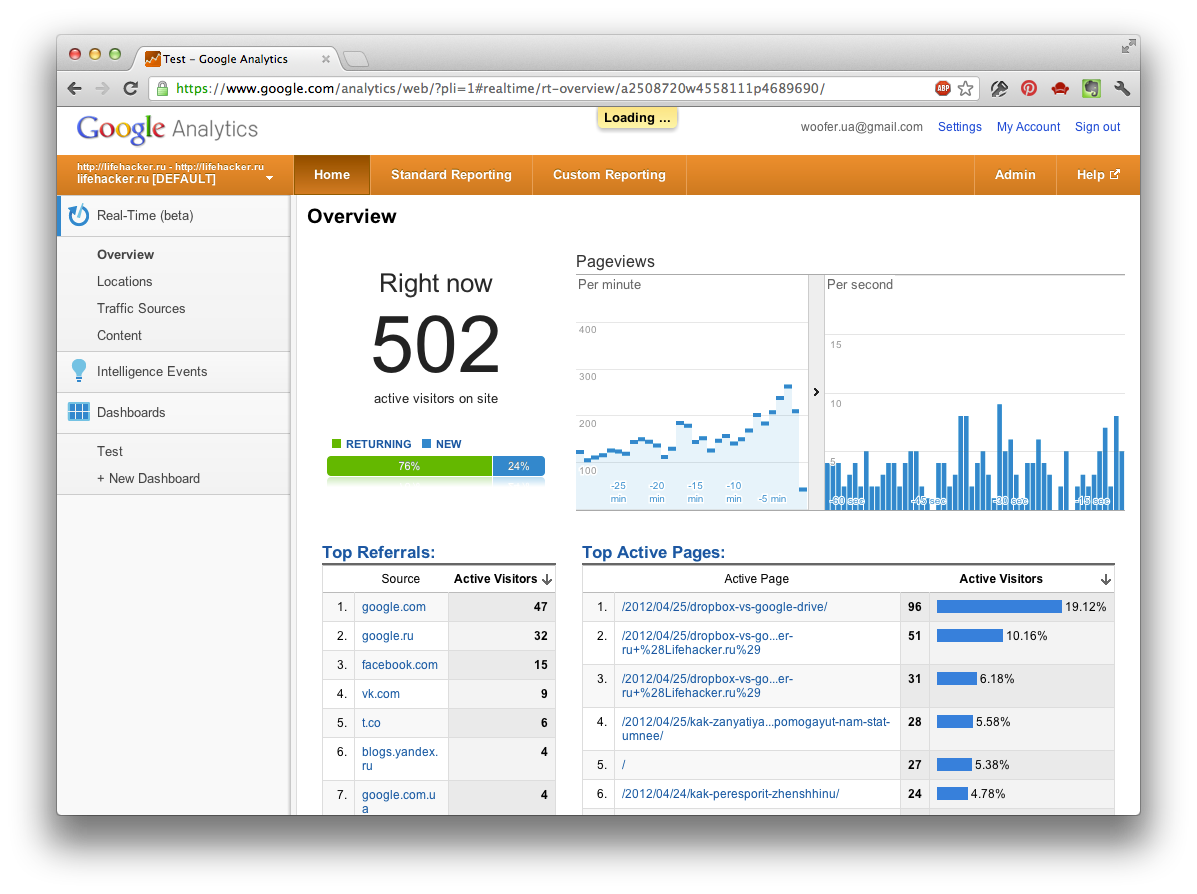
Task: Open the Standard Reporting tab
Action: point(451,175)
